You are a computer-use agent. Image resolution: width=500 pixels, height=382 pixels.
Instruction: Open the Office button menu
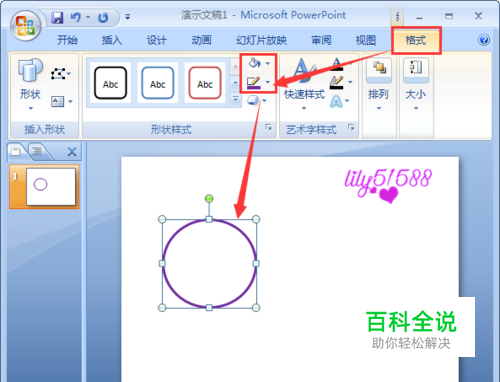[x=26, y=26]
